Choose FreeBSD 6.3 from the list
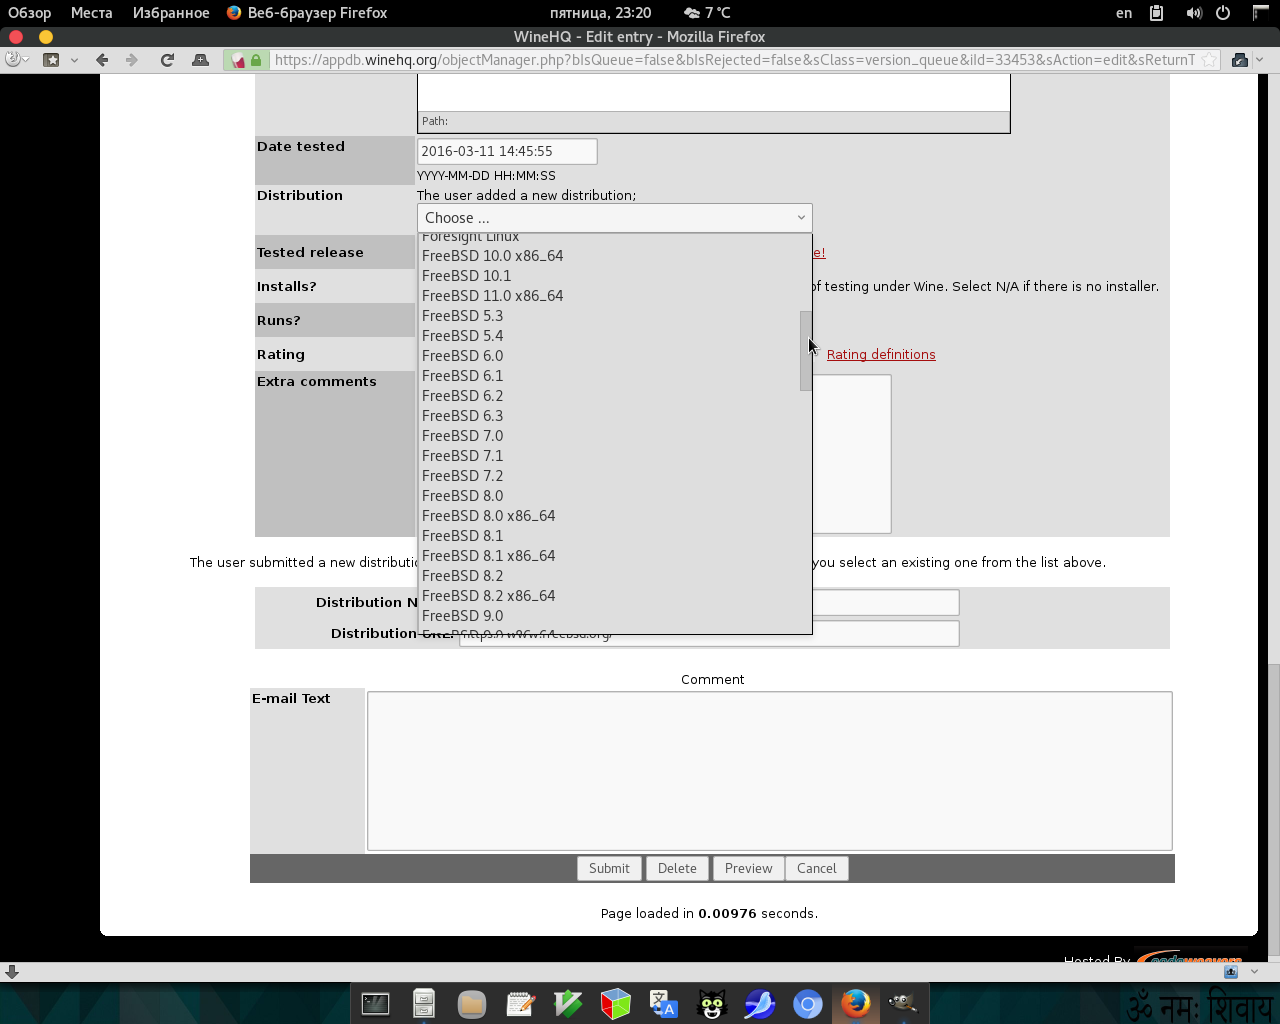 click(608, 416)
